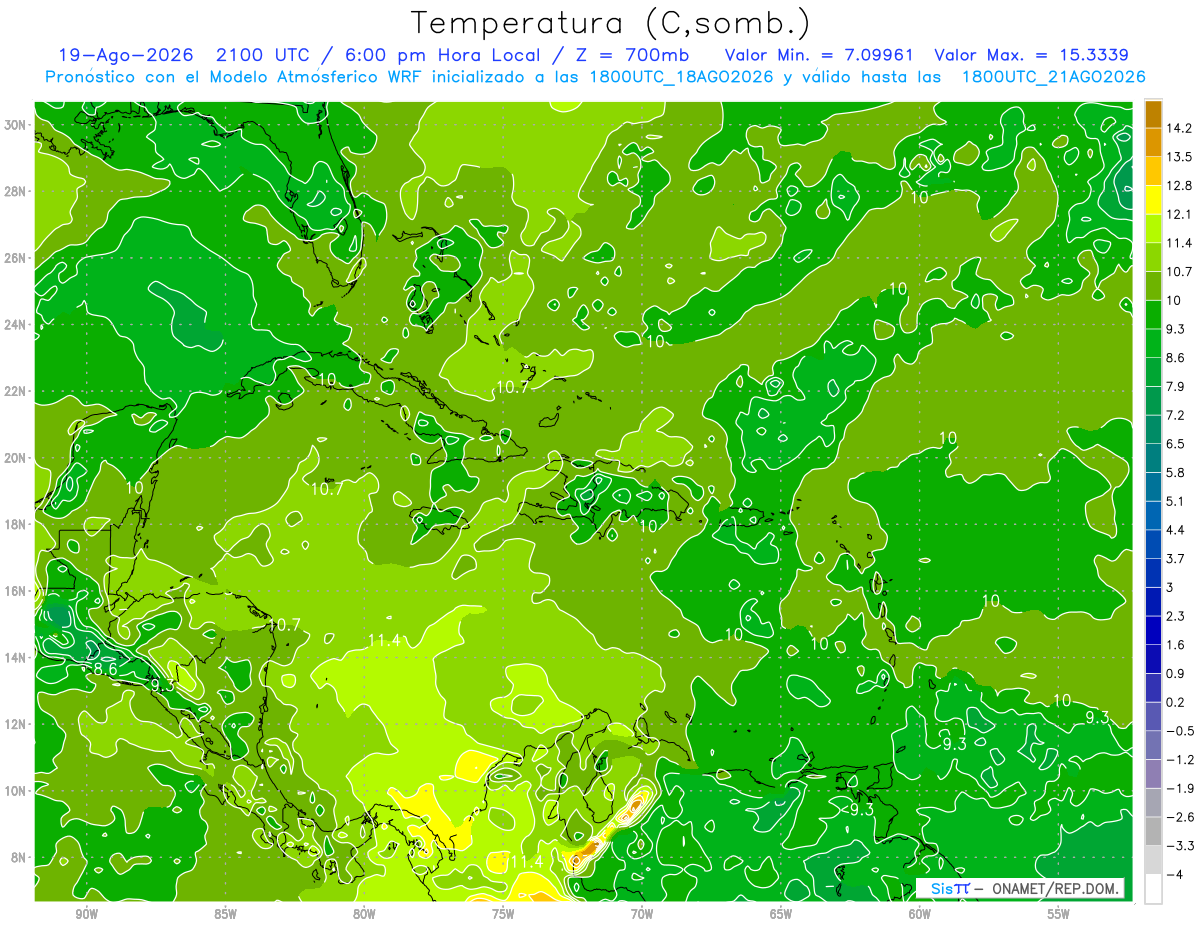Click the colorbar label "14.2"
This screenshot has height=927, width=1200.
point(1178,128)
